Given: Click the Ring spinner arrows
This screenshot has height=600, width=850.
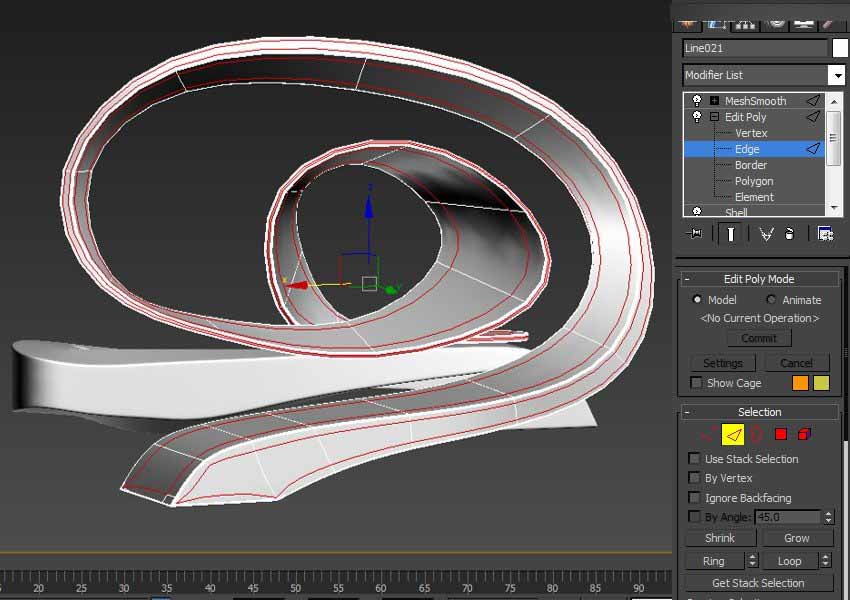Looking at the screenshot, I should point(752,560).
